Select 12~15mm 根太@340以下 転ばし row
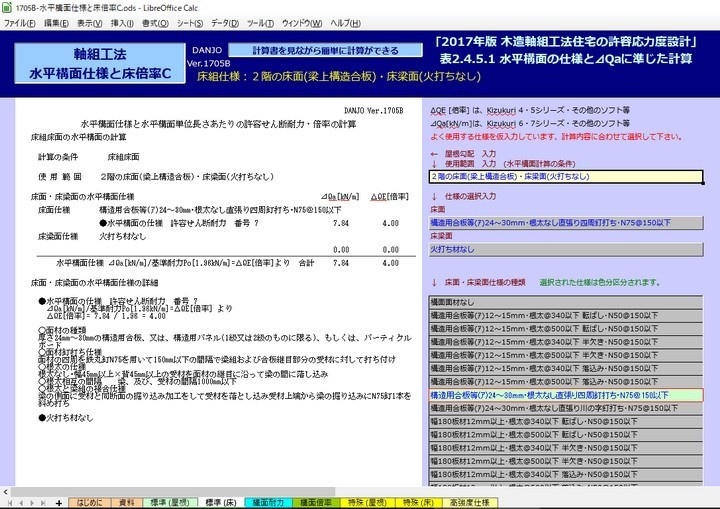 click(x=566, y=316)
